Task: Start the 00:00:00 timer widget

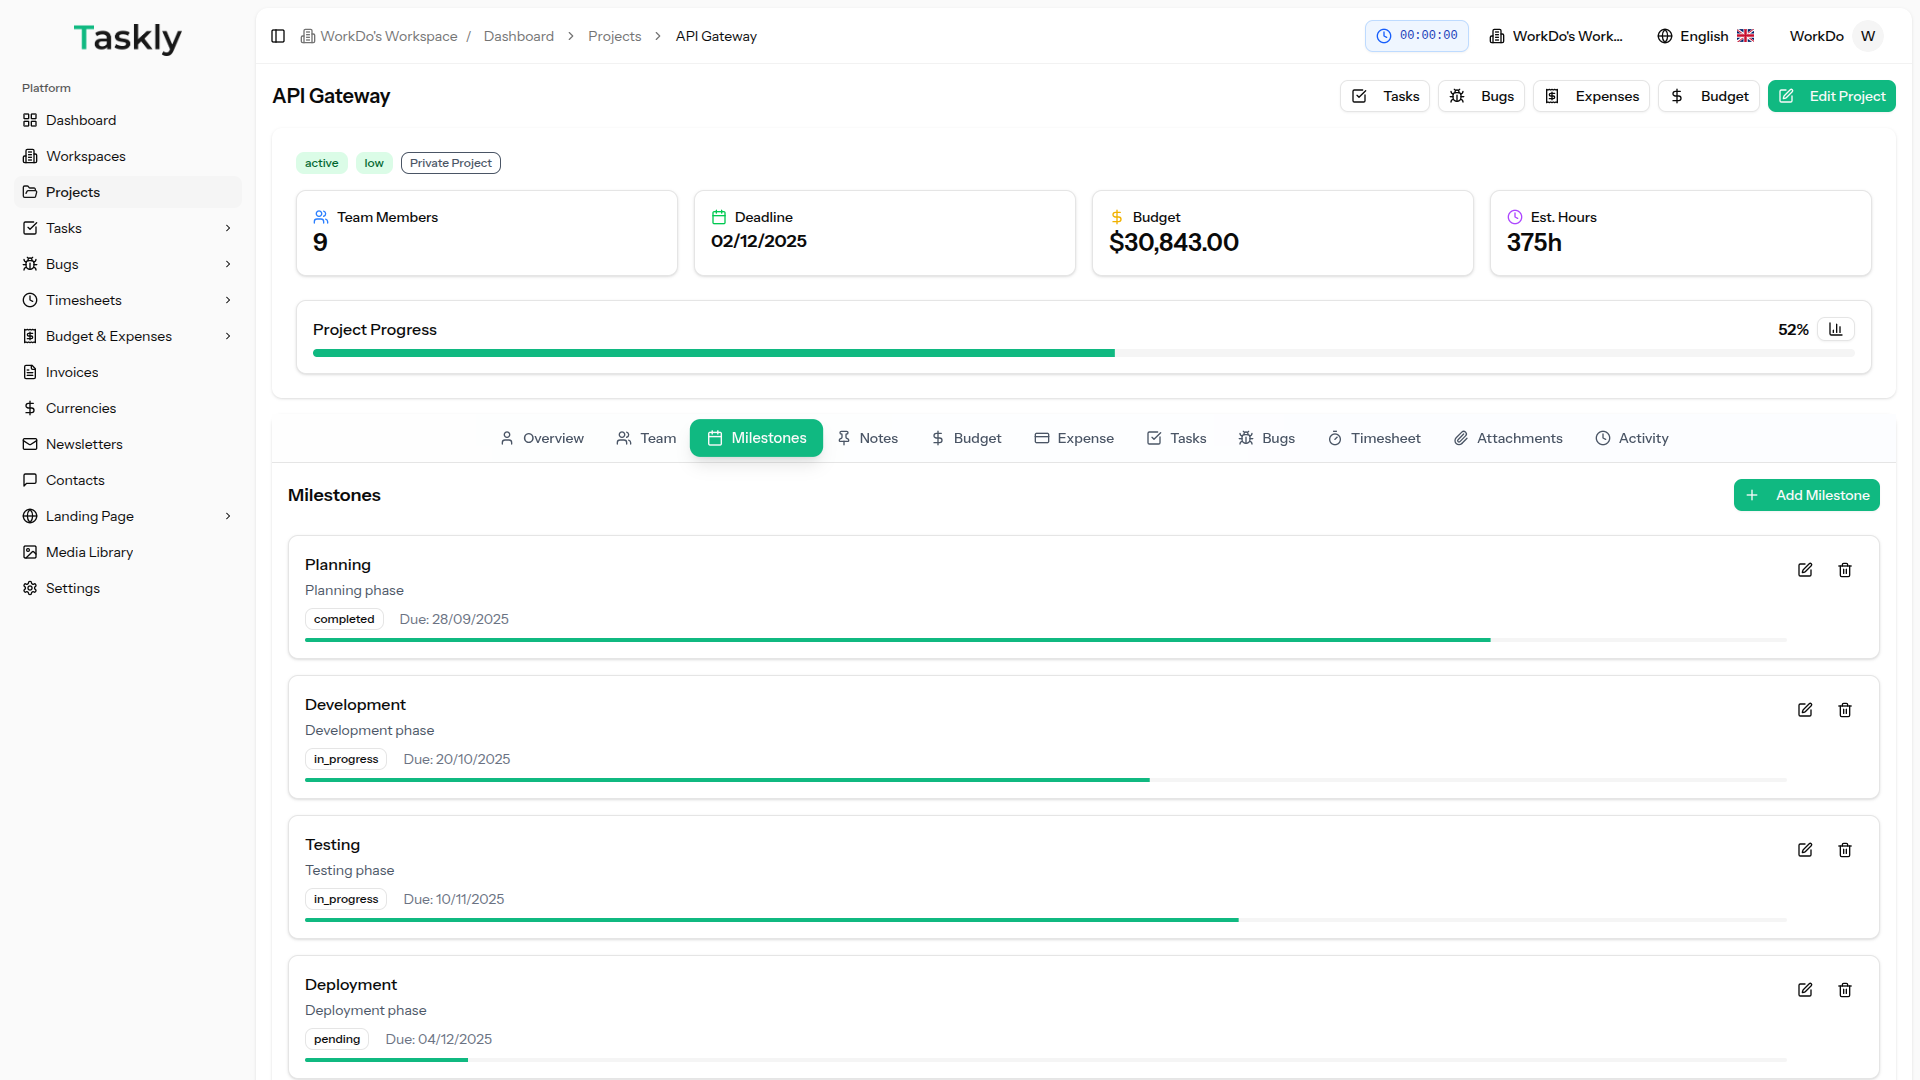Action: [x=1417, y=36]
